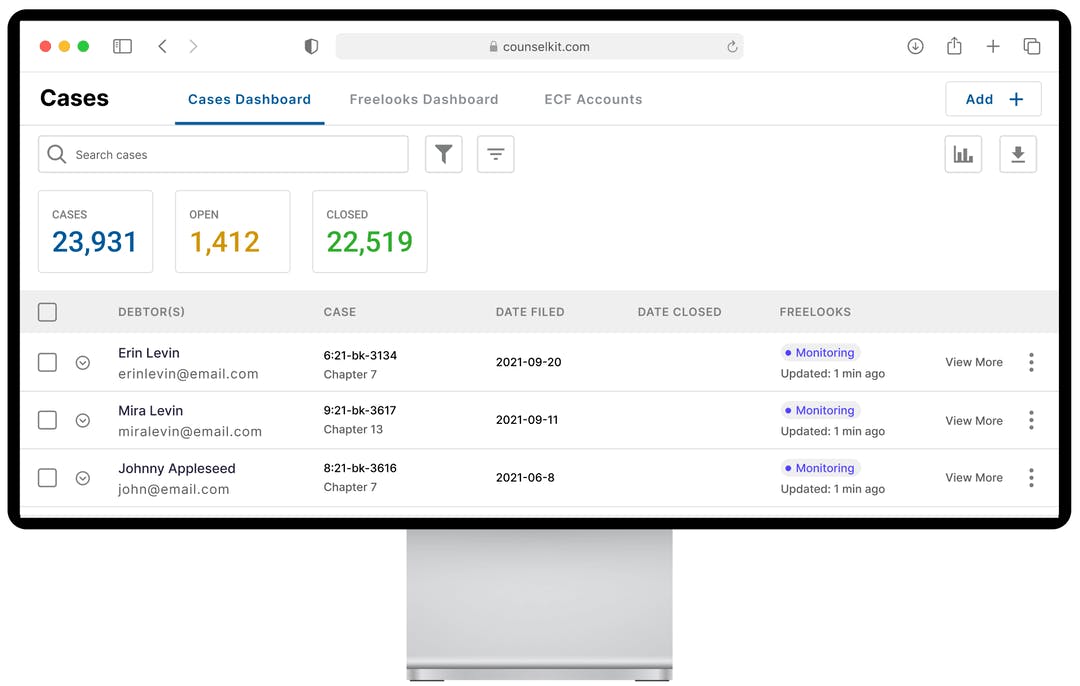Click the date 2021-06-8
Image resolution: width=1080 pixels, height=686 pixels.
click(x=525, y=477)
